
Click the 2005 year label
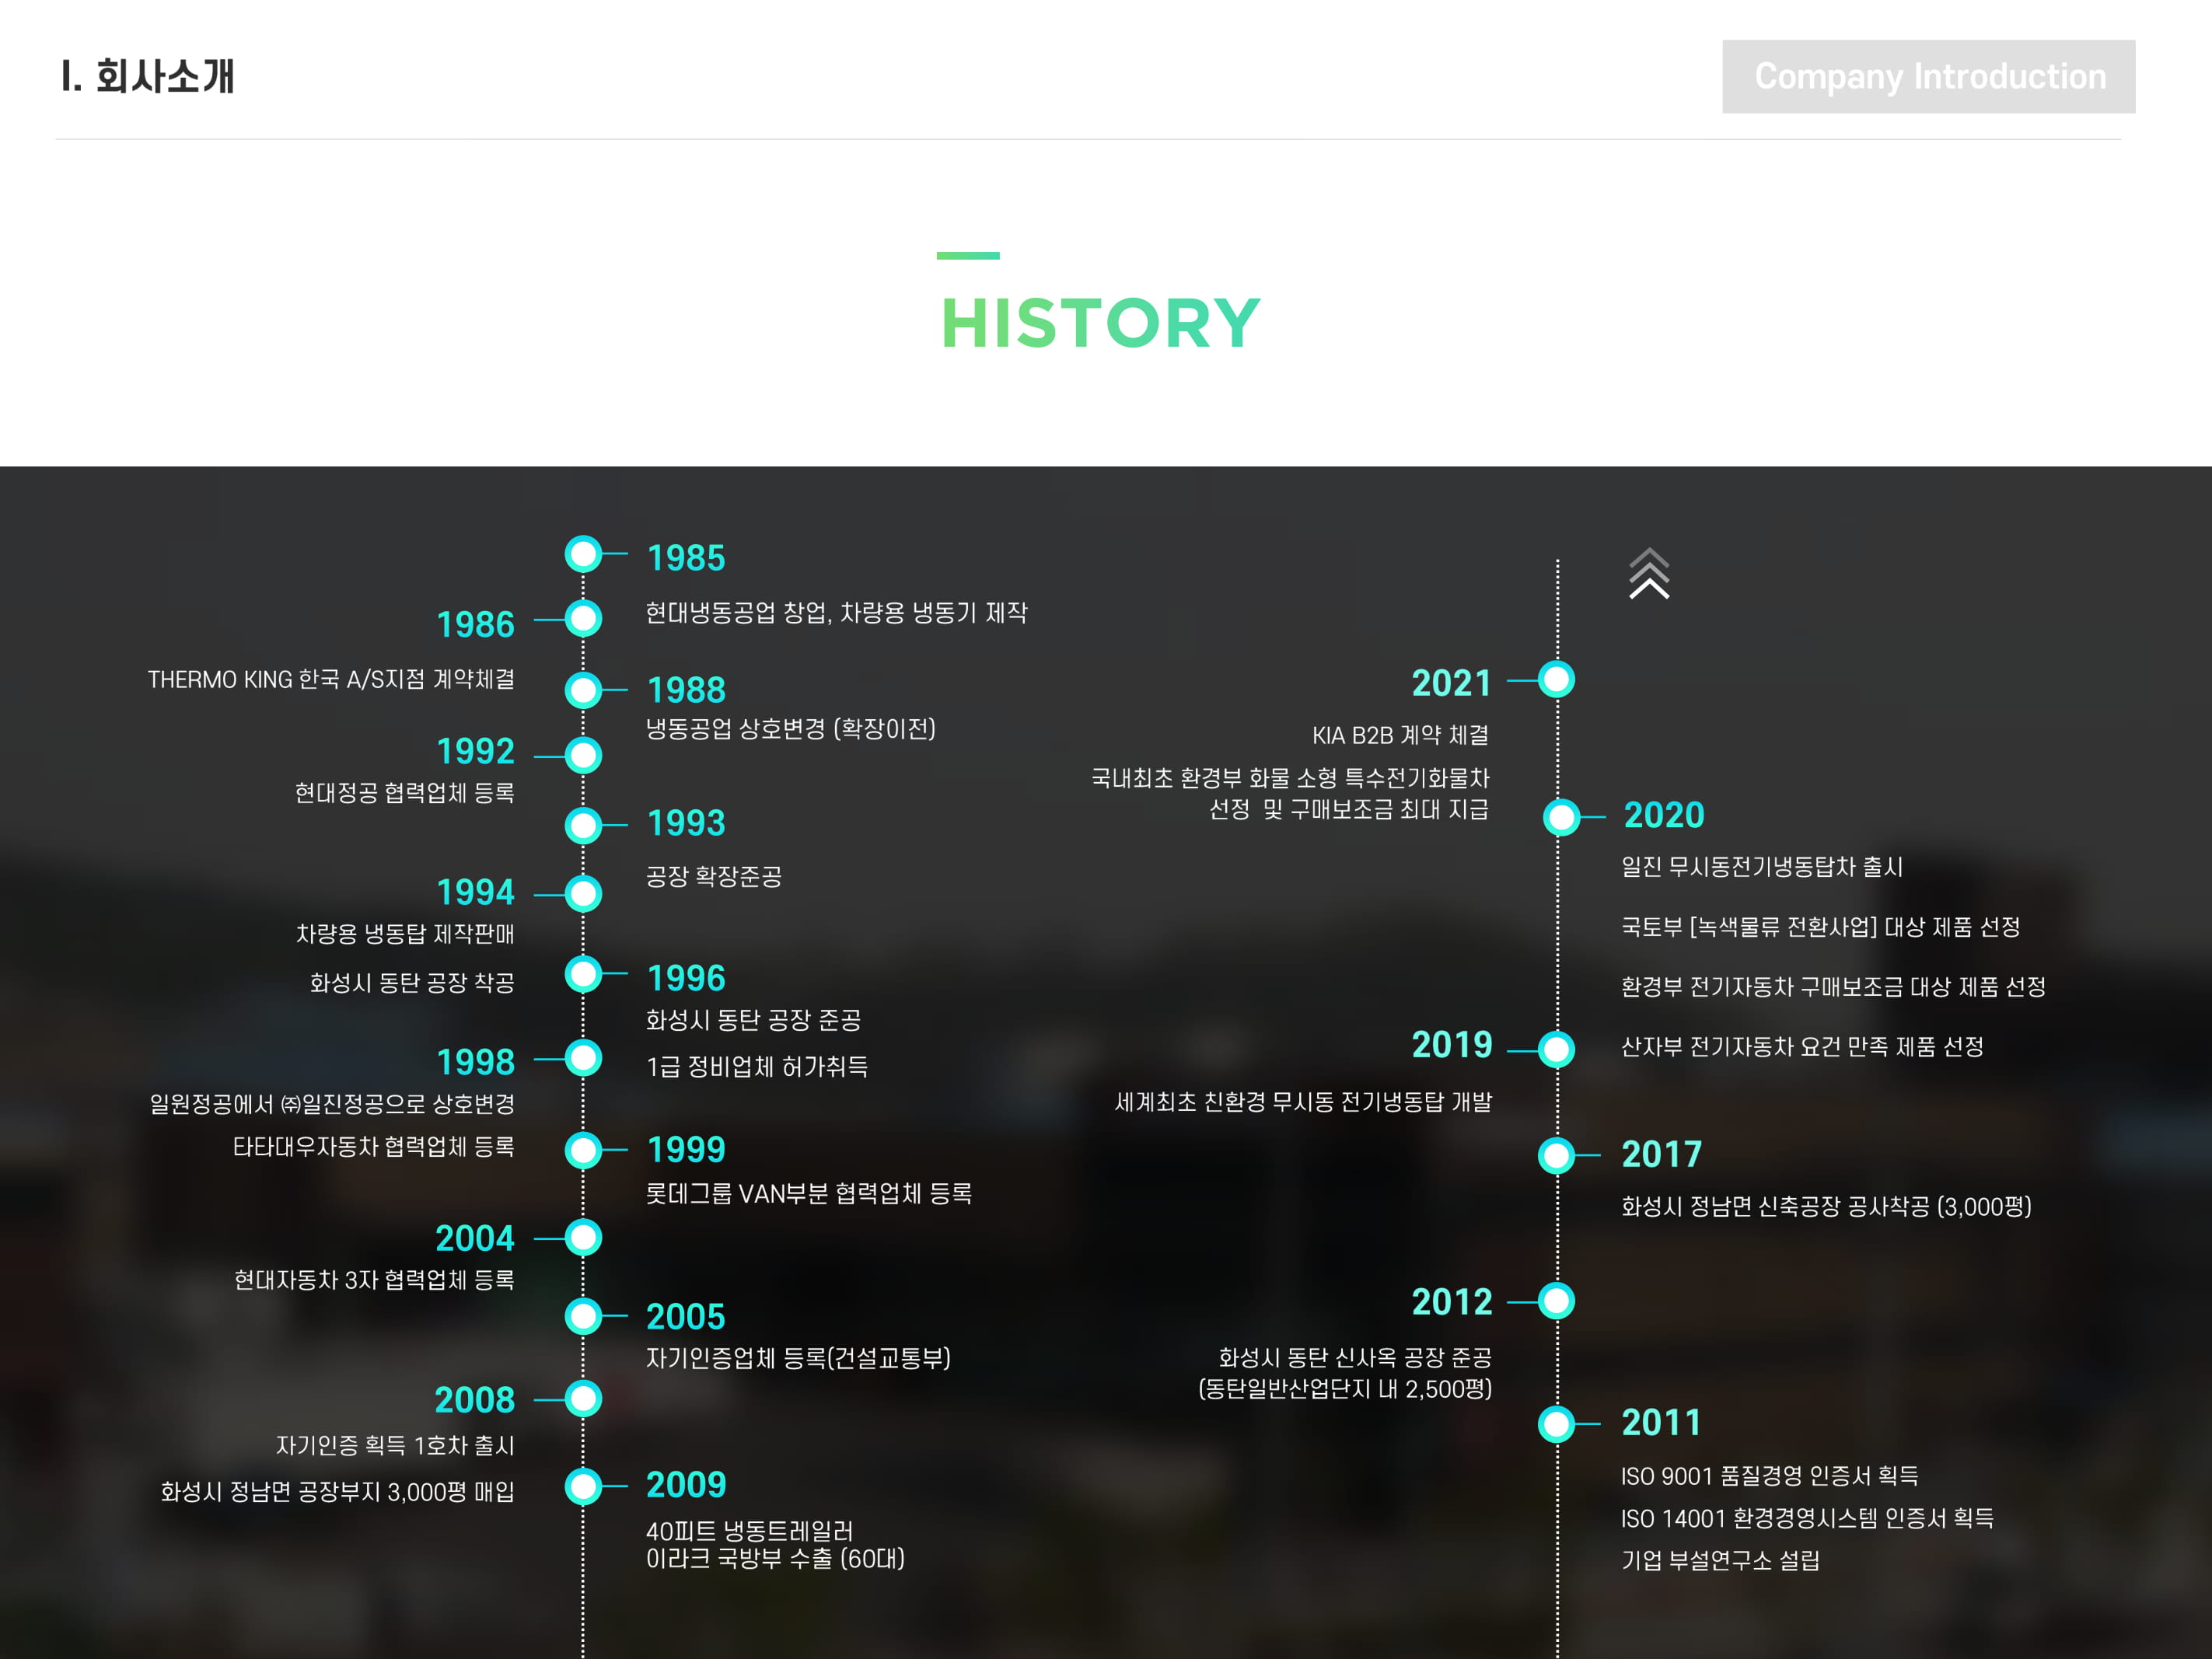pos(685,1317)
